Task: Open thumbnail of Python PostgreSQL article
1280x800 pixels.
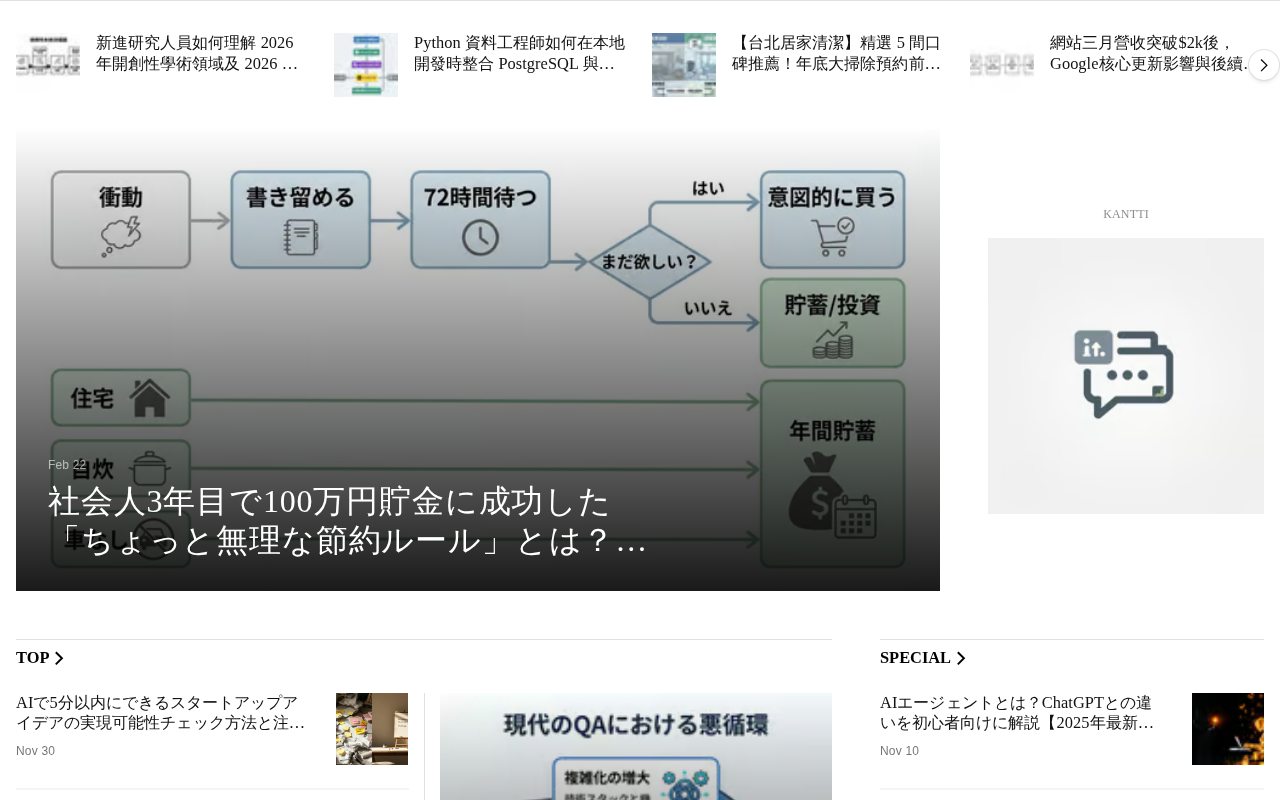Action: click(x=366, y=65)
